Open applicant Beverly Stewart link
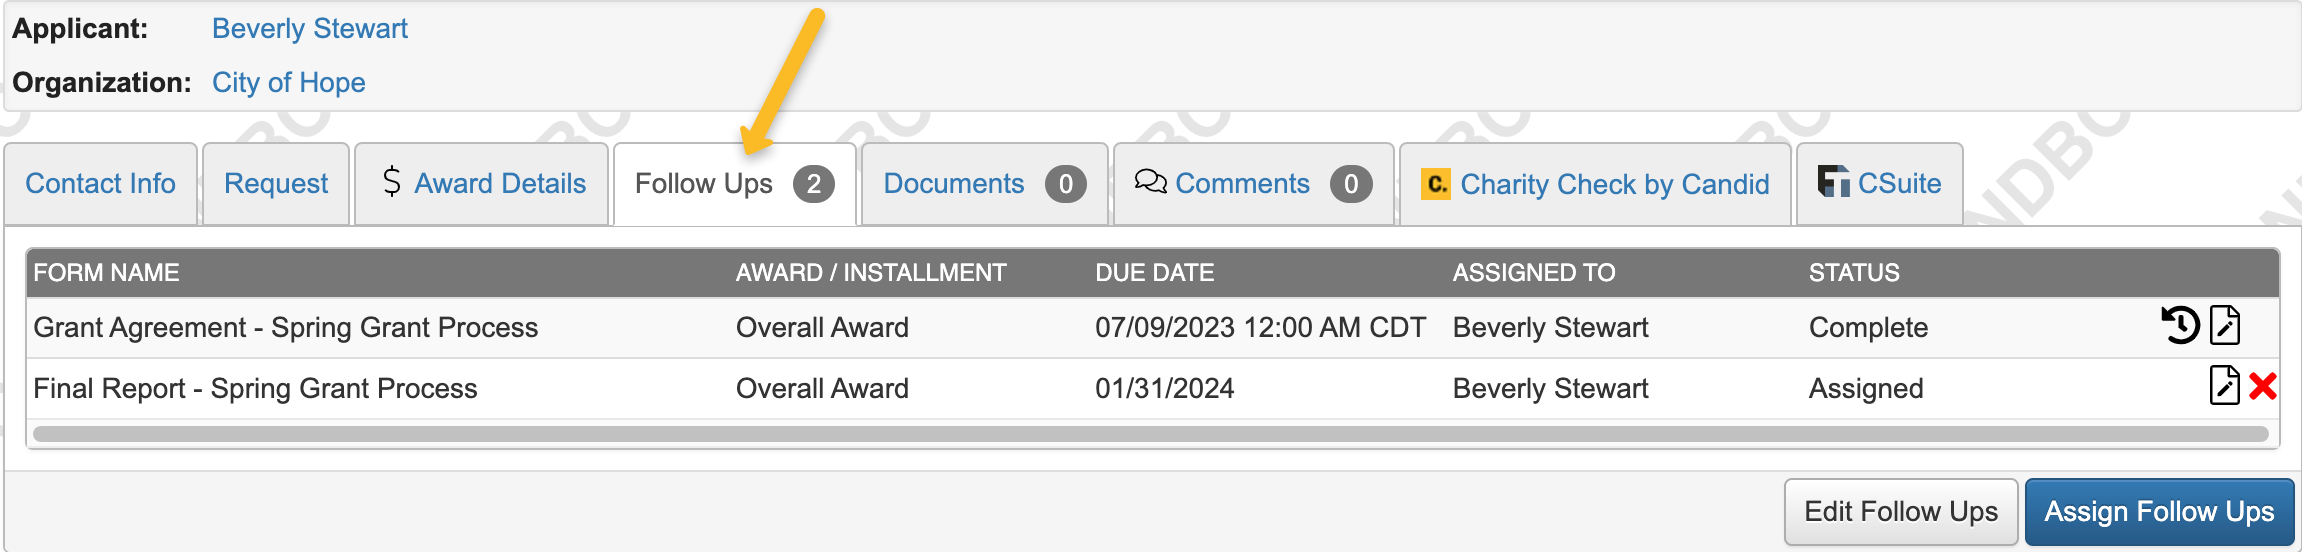2302x552 pixels. [310, 28]
